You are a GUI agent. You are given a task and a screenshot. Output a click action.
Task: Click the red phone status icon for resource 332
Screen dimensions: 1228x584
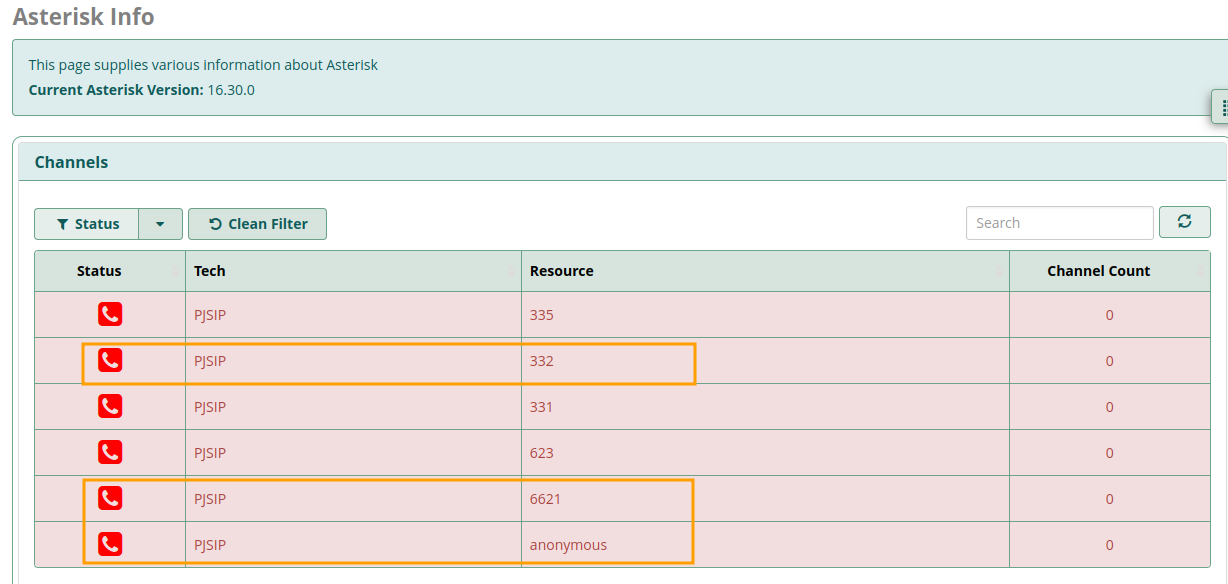[110, 360]
